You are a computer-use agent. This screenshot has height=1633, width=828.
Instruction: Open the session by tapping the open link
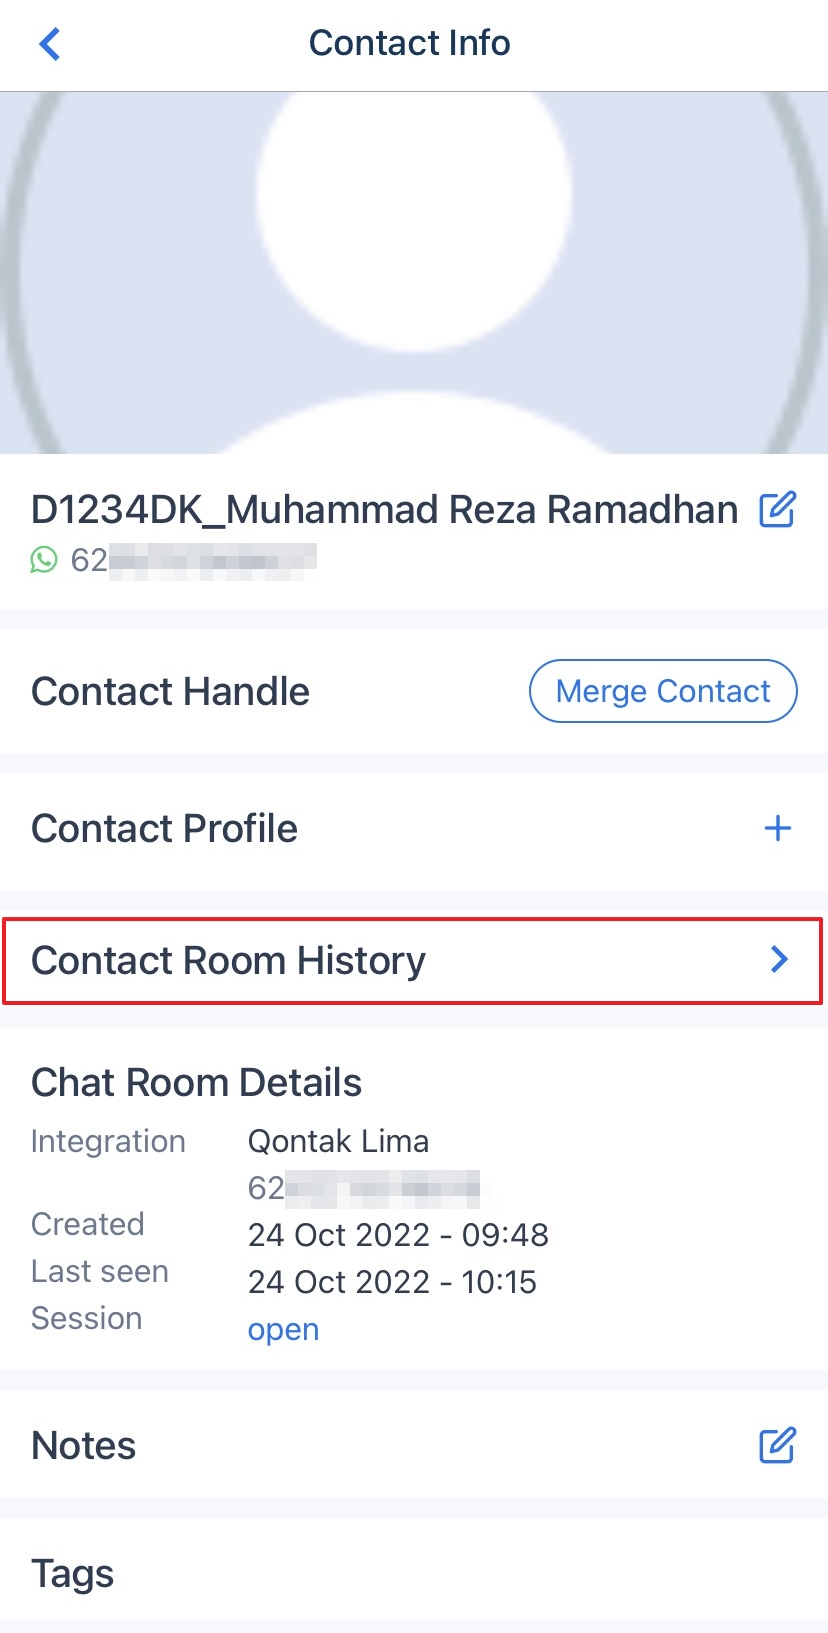click(283, 1329)
